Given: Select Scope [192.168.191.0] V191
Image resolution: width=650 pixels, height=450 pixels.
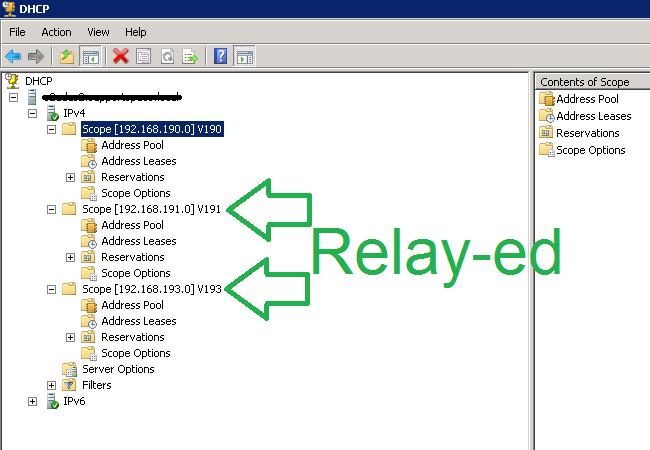Looking at the screenshot, I should pyautogui.click(x=151, y=209).
